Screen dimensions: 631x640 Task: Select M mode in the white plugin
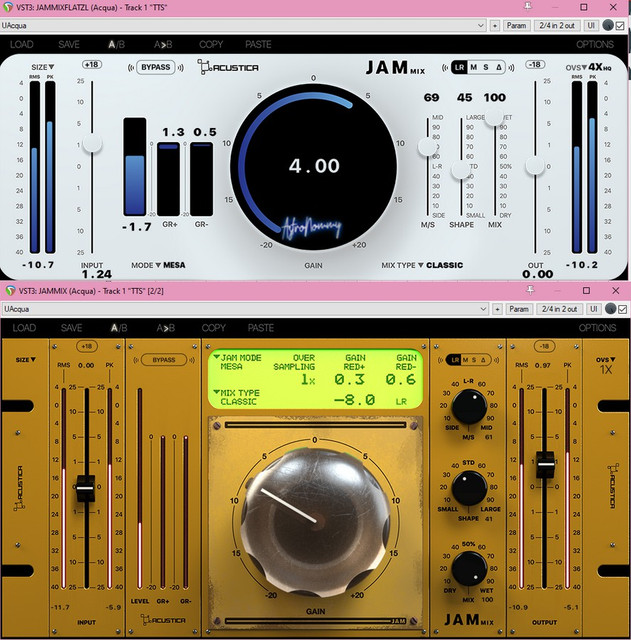pyautogui.click(x=473, y=67)
